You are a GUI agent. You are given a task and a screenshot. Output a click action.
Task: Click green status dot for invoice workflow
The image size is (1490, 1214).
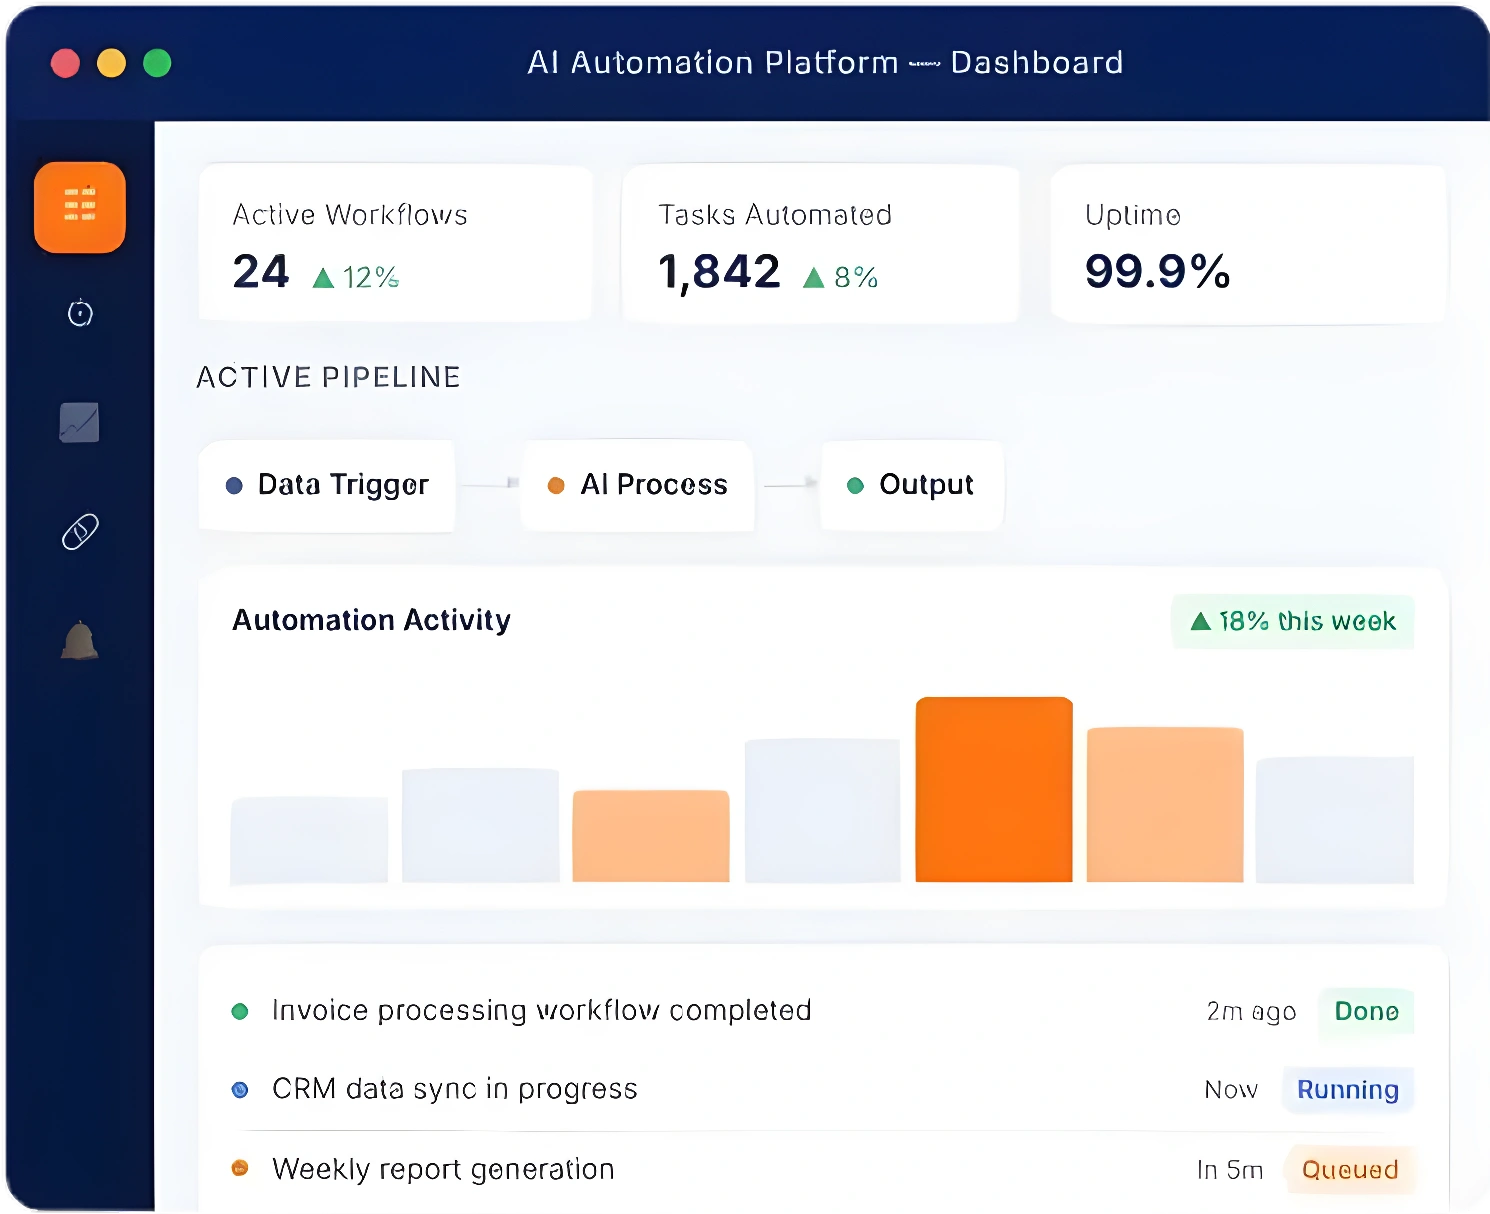tap(240, 1011)
